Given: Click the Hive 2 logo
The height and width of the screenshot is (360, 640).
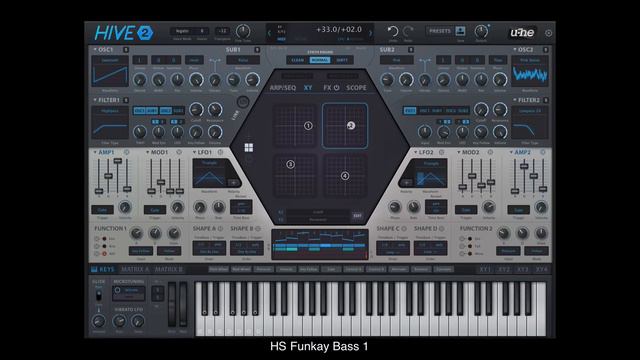Looking at the screenshot, I should coord(124,33).
